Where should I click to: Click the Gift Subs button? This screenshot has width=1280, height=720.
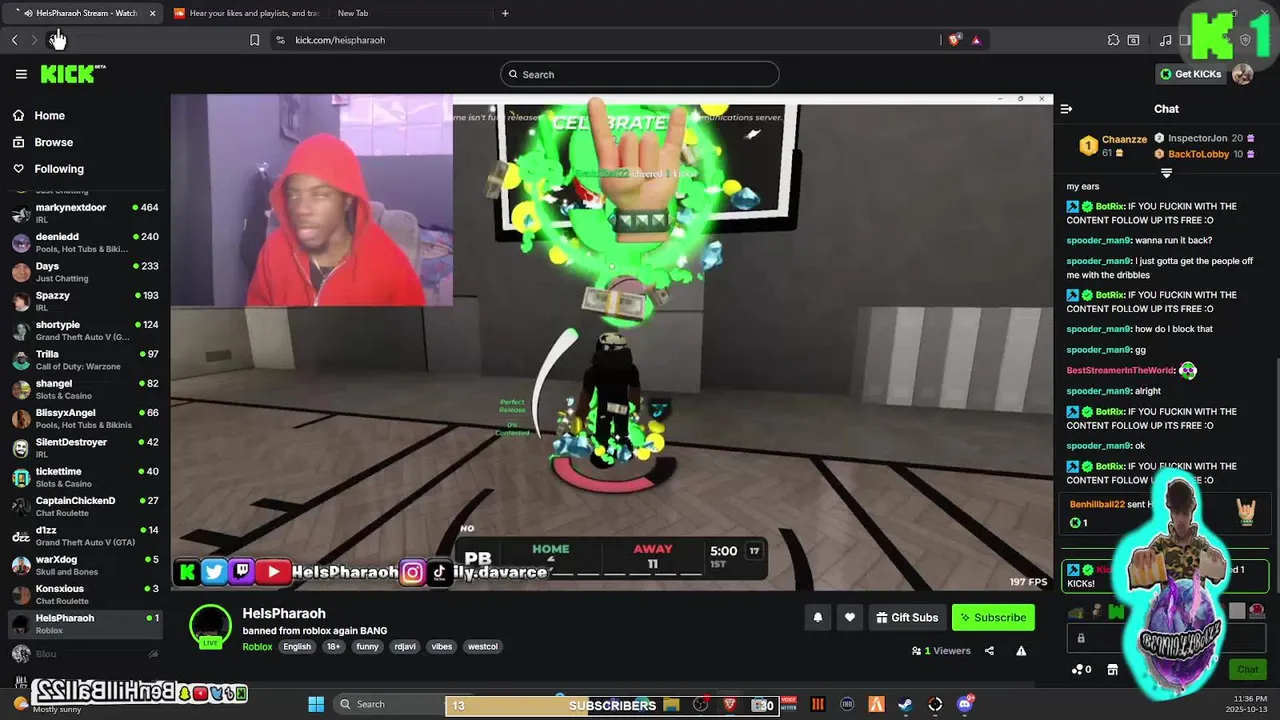click(907, 618)
